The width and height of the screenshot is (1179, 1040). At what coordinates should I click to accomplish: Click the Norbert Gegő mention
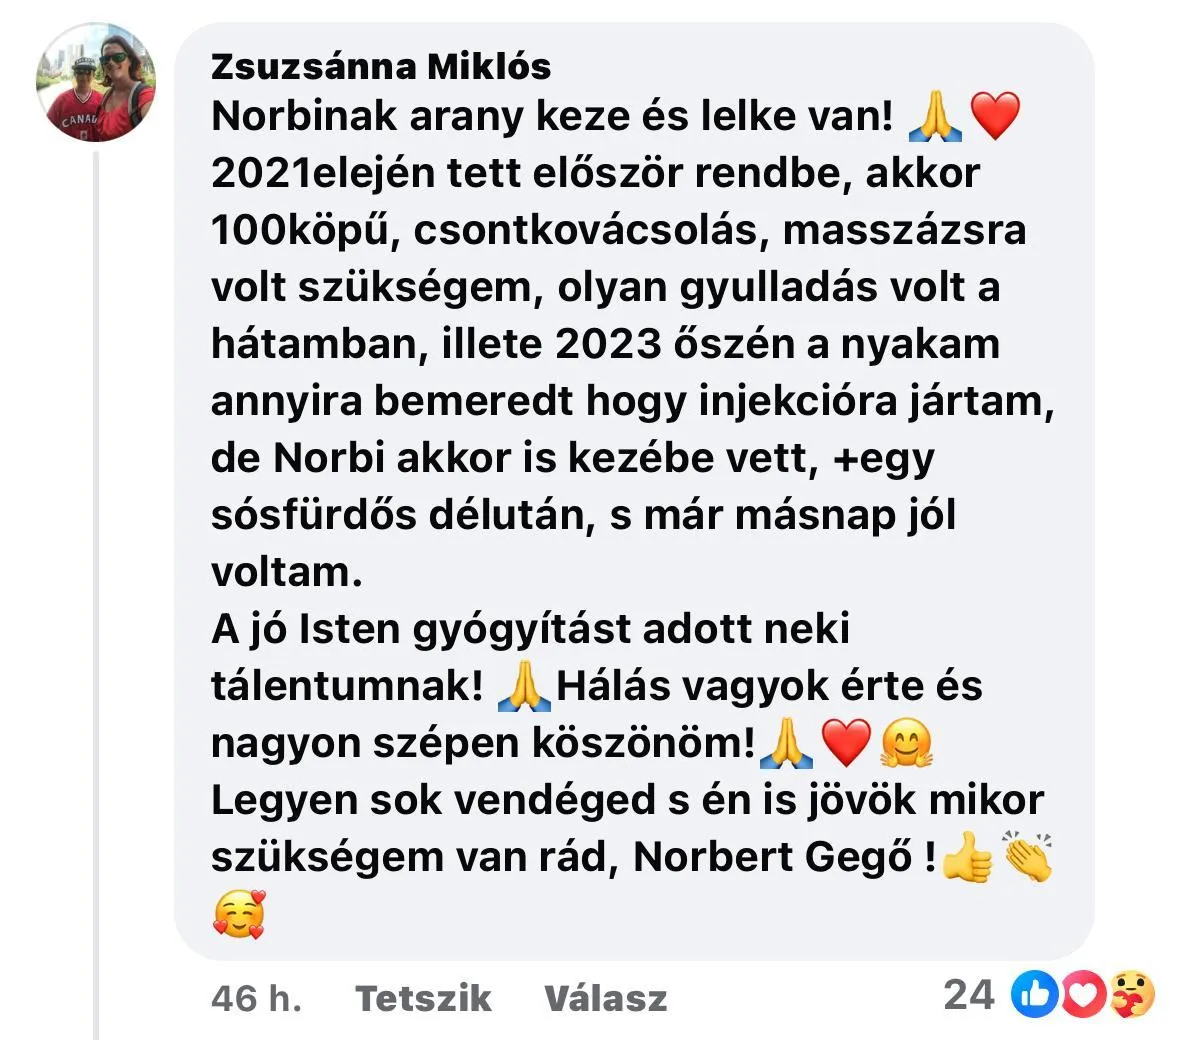click(x=773, y=857)
